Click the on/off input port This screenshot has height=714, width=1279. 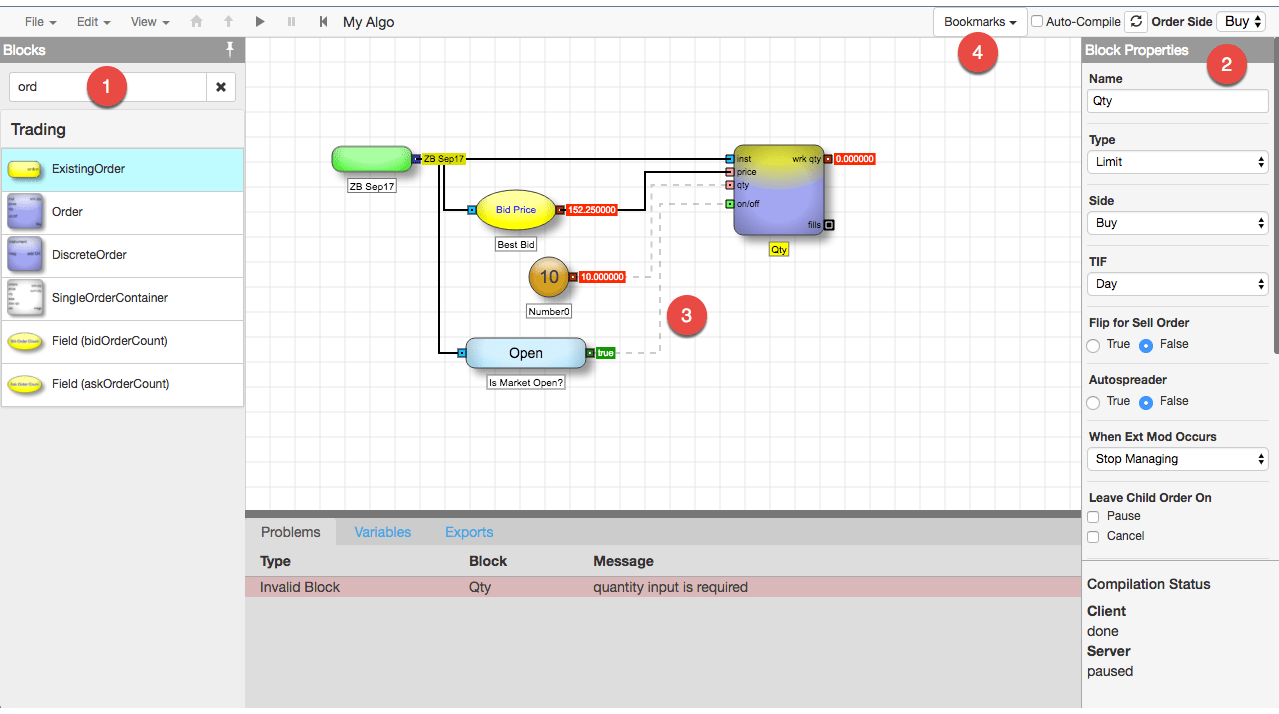pyautogui.click(x=730, y=204)
